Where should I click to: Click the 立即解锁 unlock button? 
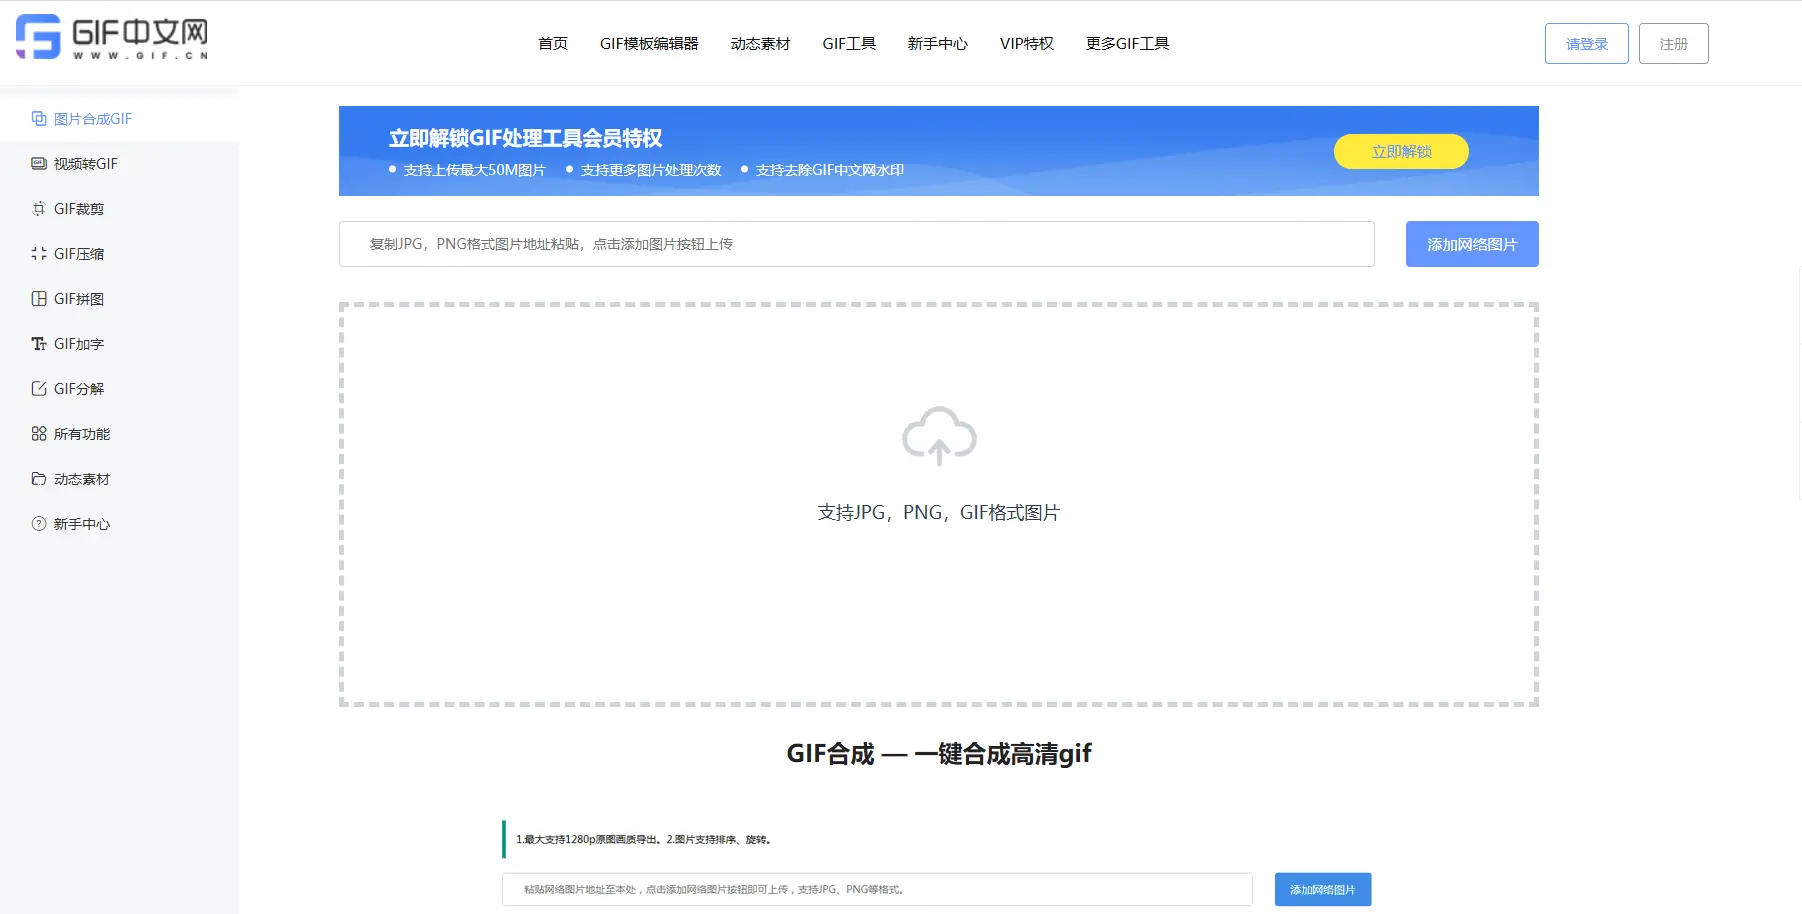[1401, 151]
